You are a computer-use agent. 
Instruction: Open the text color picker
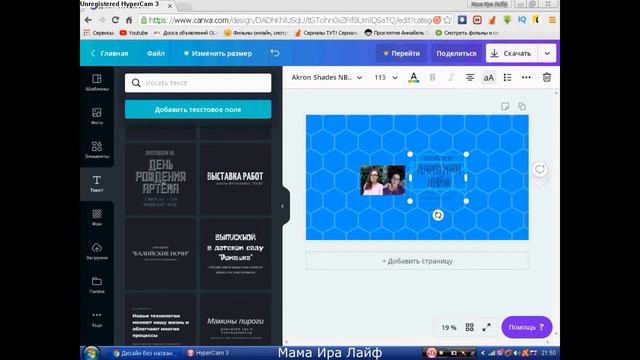(x=413, y=78)
